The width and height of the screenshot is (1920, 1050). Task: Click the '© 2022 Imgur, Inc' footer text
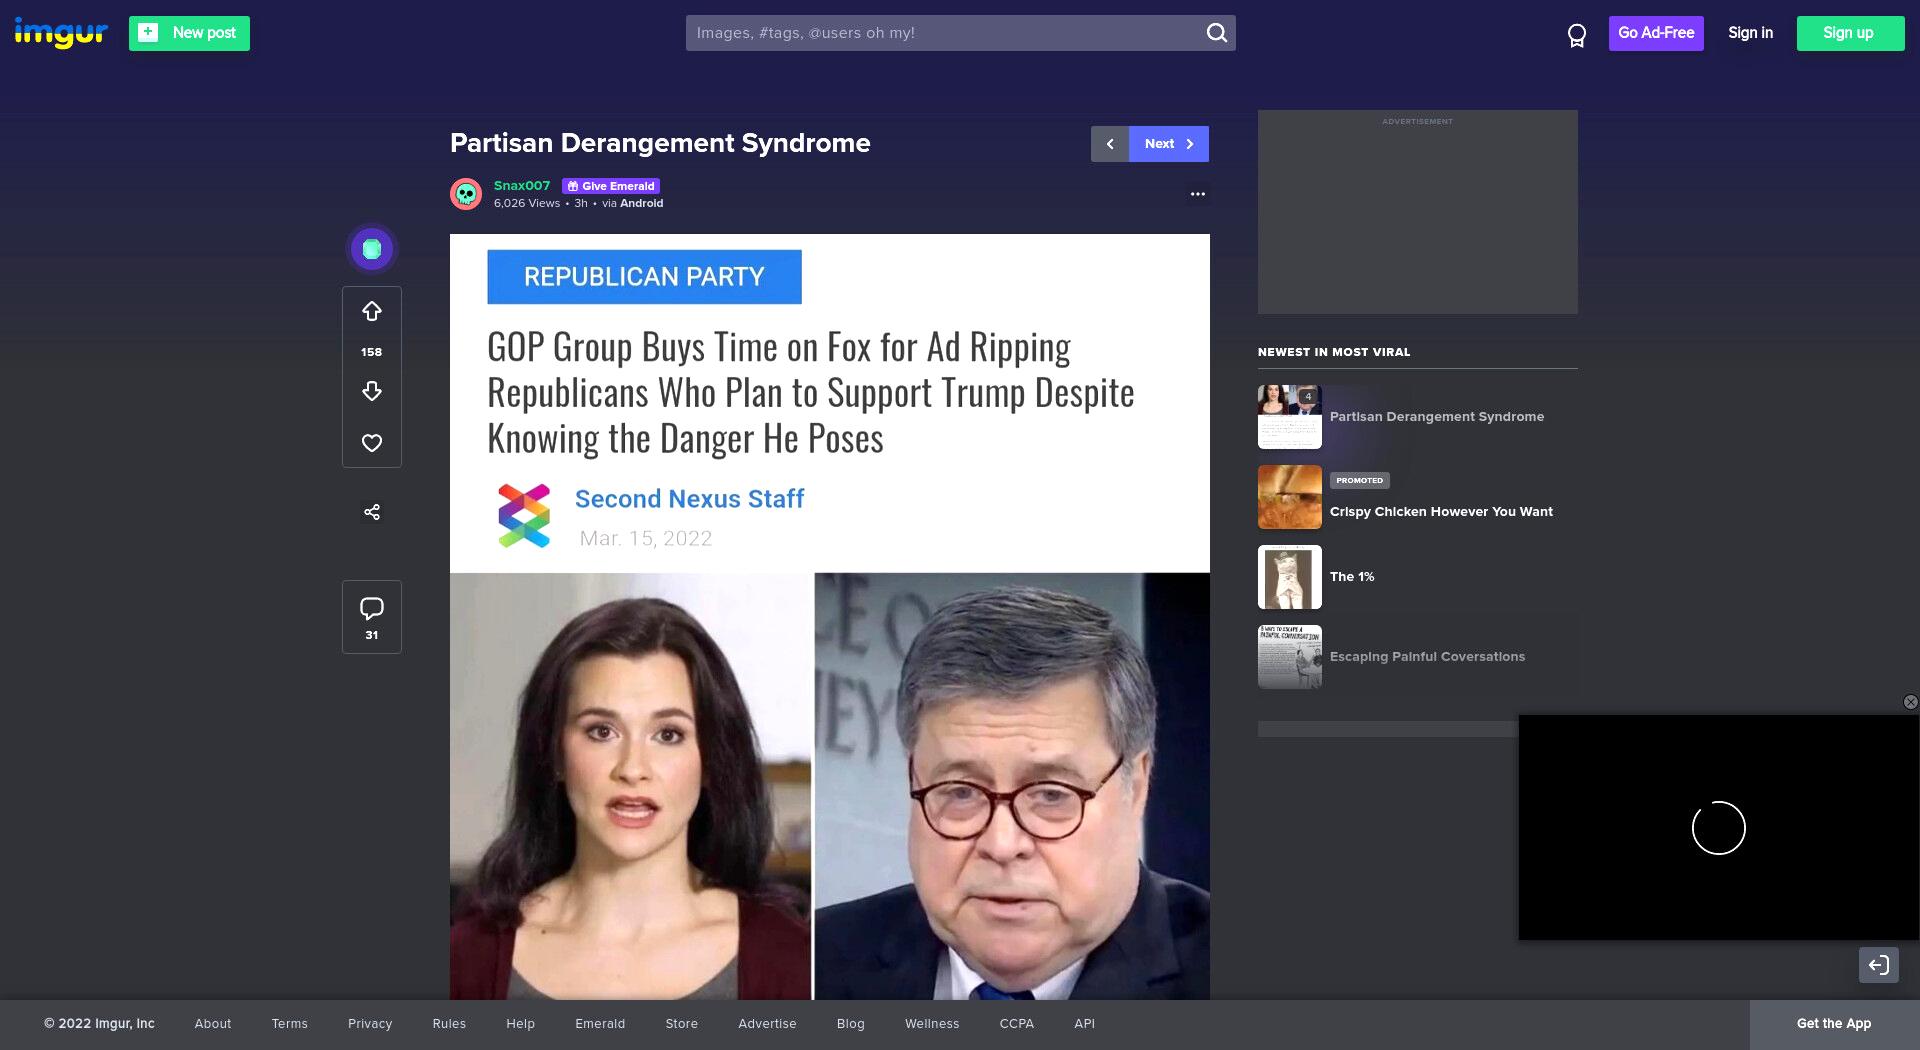(x=99, y=1024)
